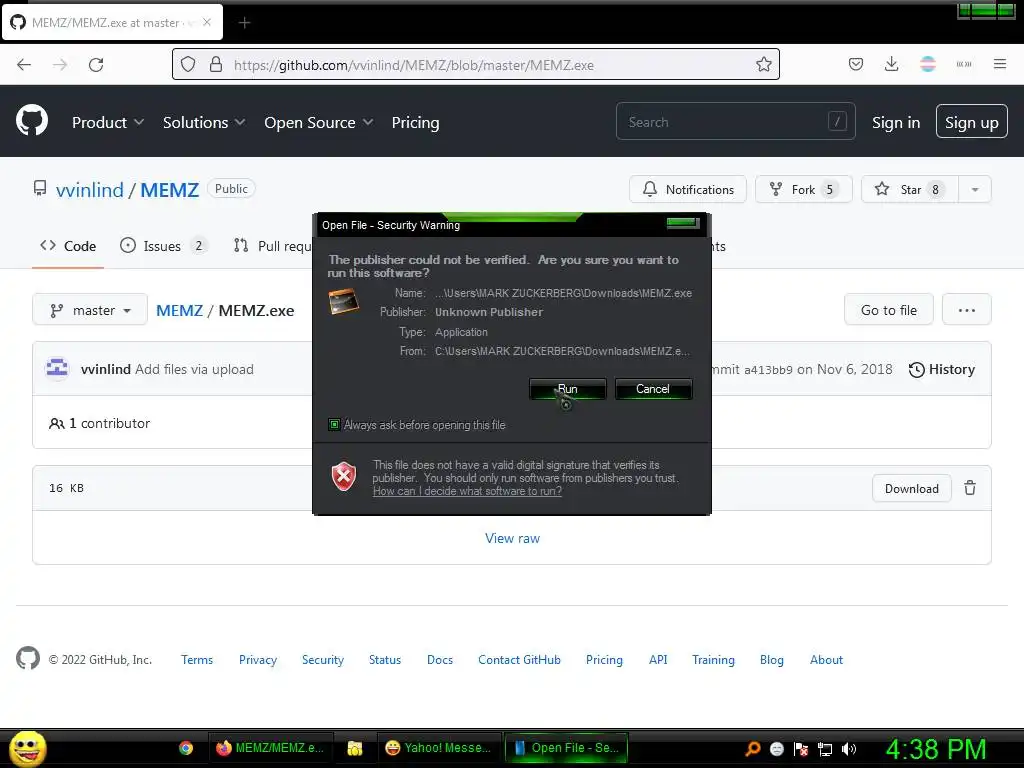1024x768 pixels.
Task: Click the View raw link
Action: (x=513, y=538)
